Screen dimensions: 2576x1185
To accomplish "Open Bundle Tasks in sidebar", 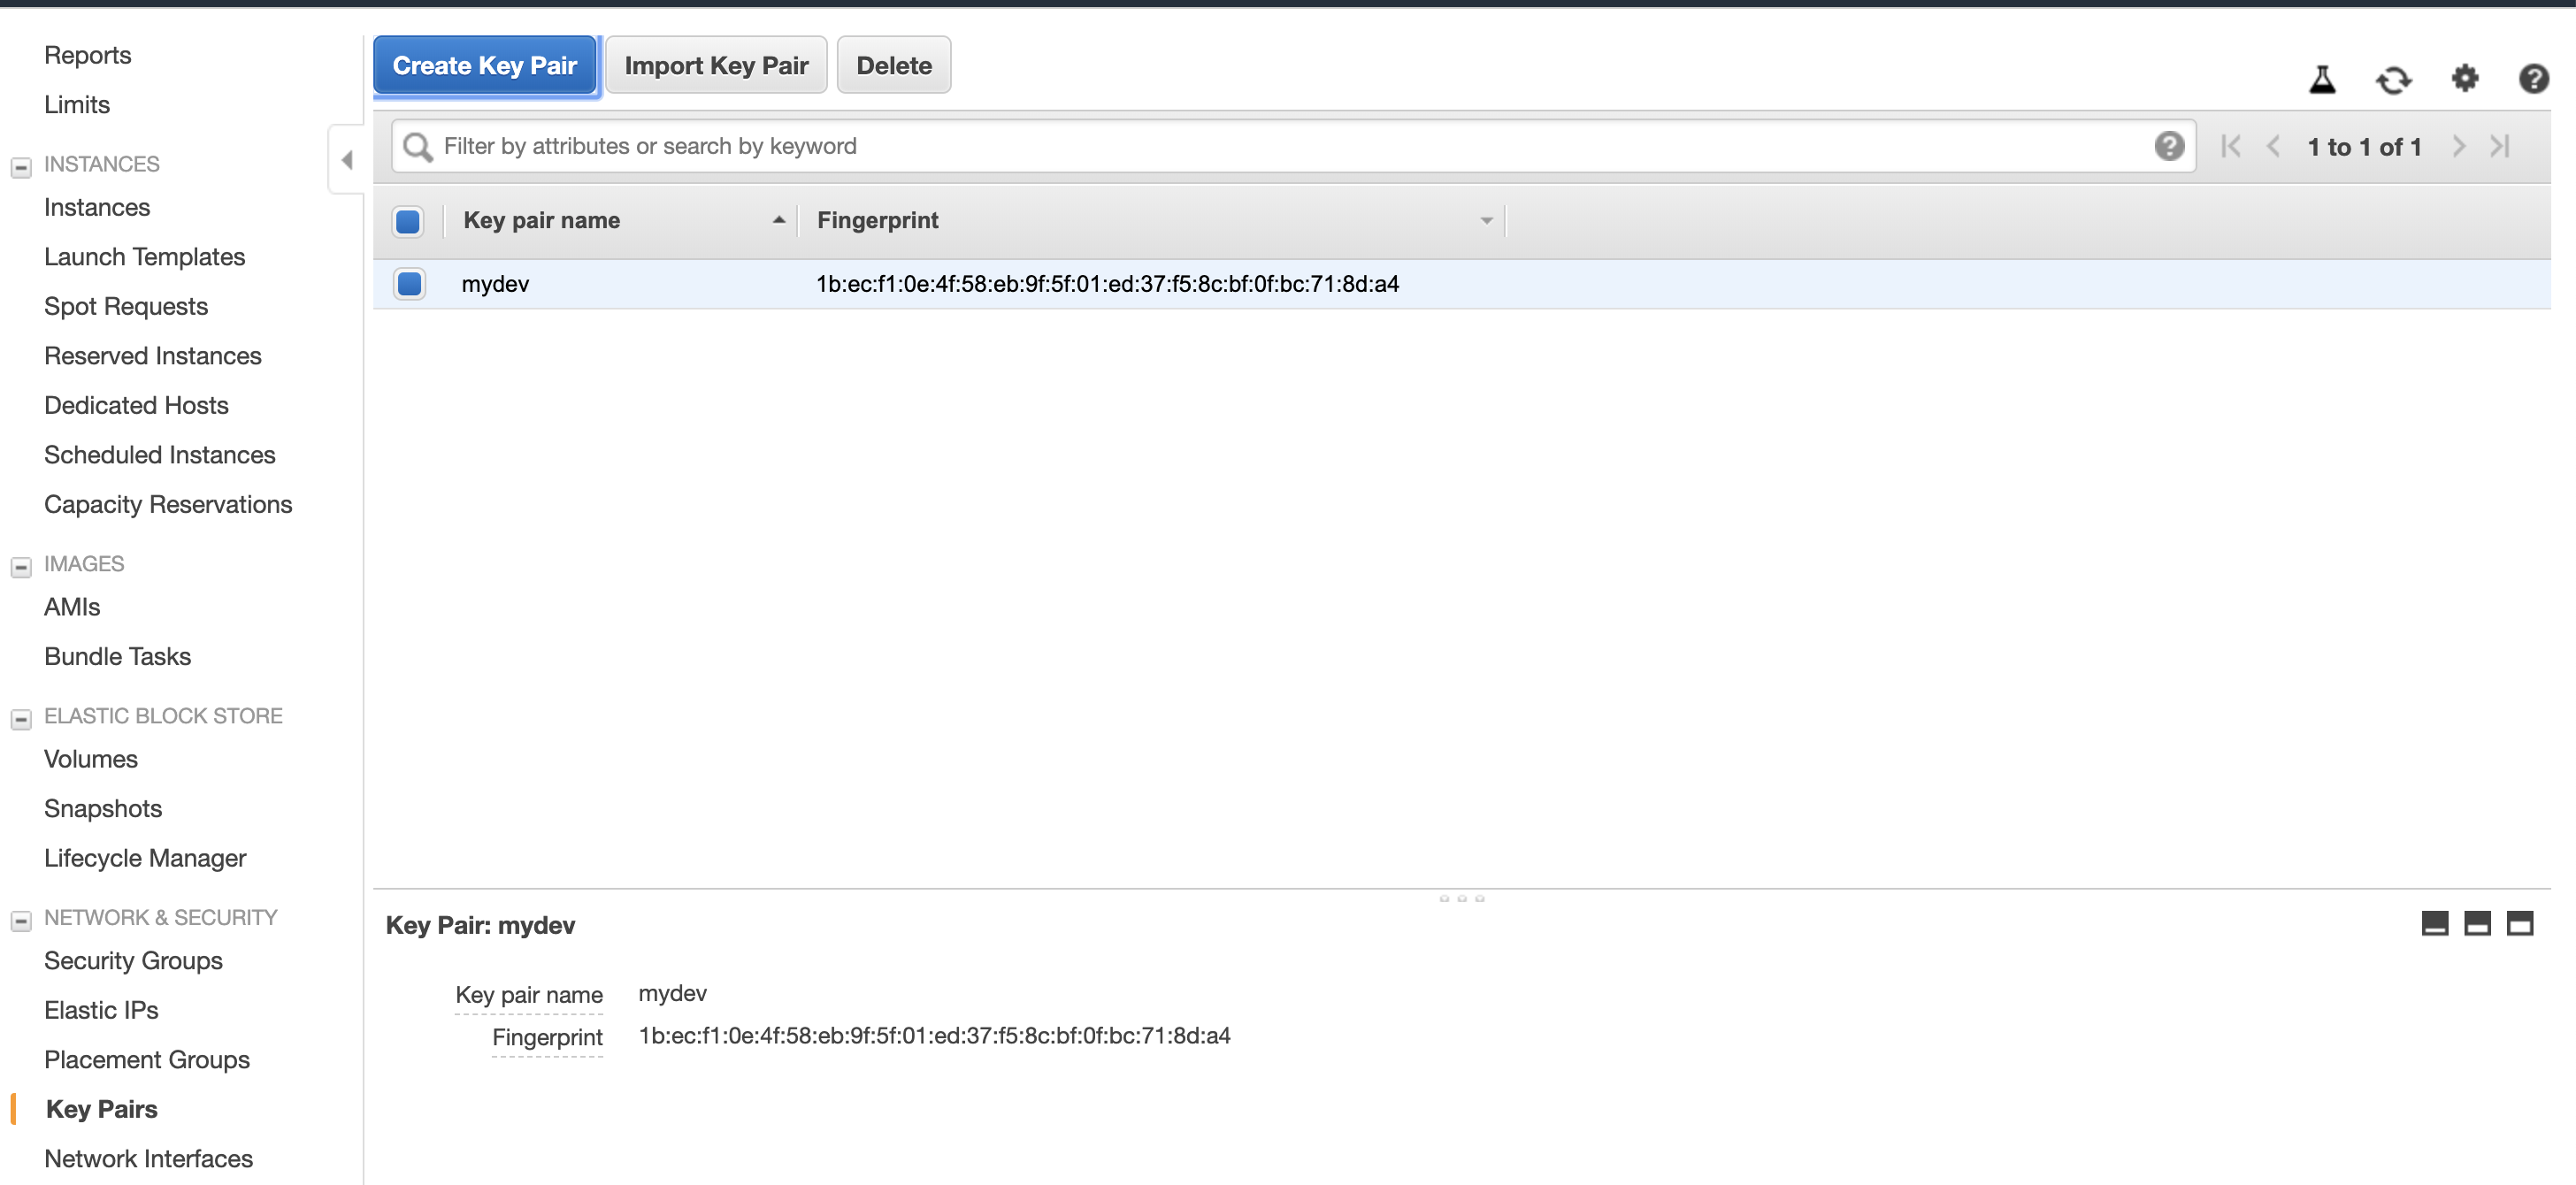I will coord(117,656).
